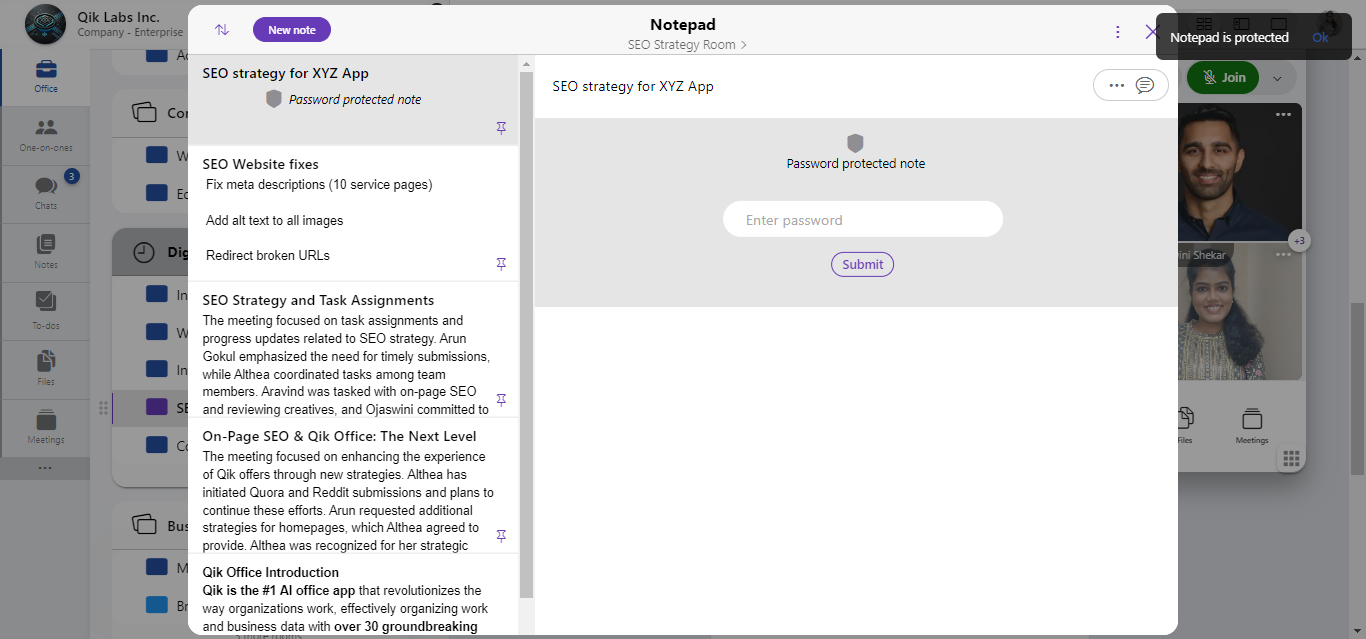Unpin the SEO strategy for XYZ App note

(501, 128)
